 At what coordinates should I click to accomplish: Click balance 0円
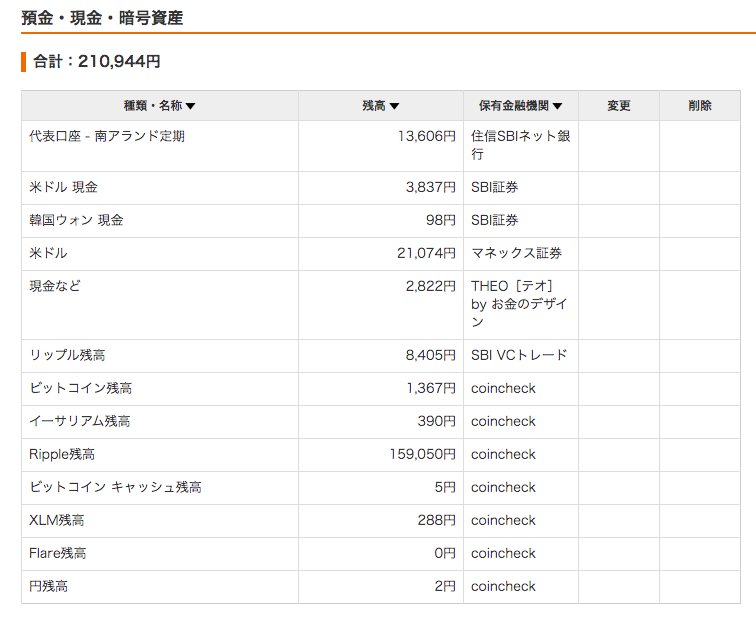(x=445, y=553)
